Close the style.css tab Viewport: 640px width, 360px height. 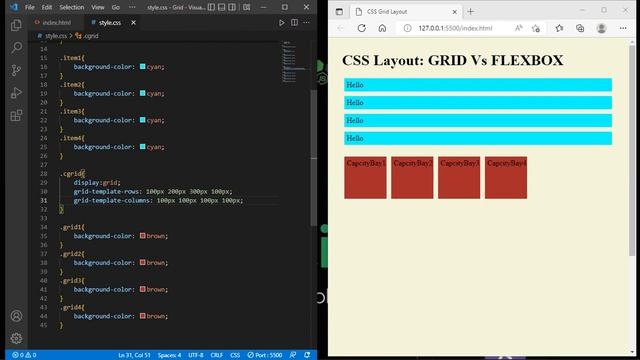coord(133,22)
